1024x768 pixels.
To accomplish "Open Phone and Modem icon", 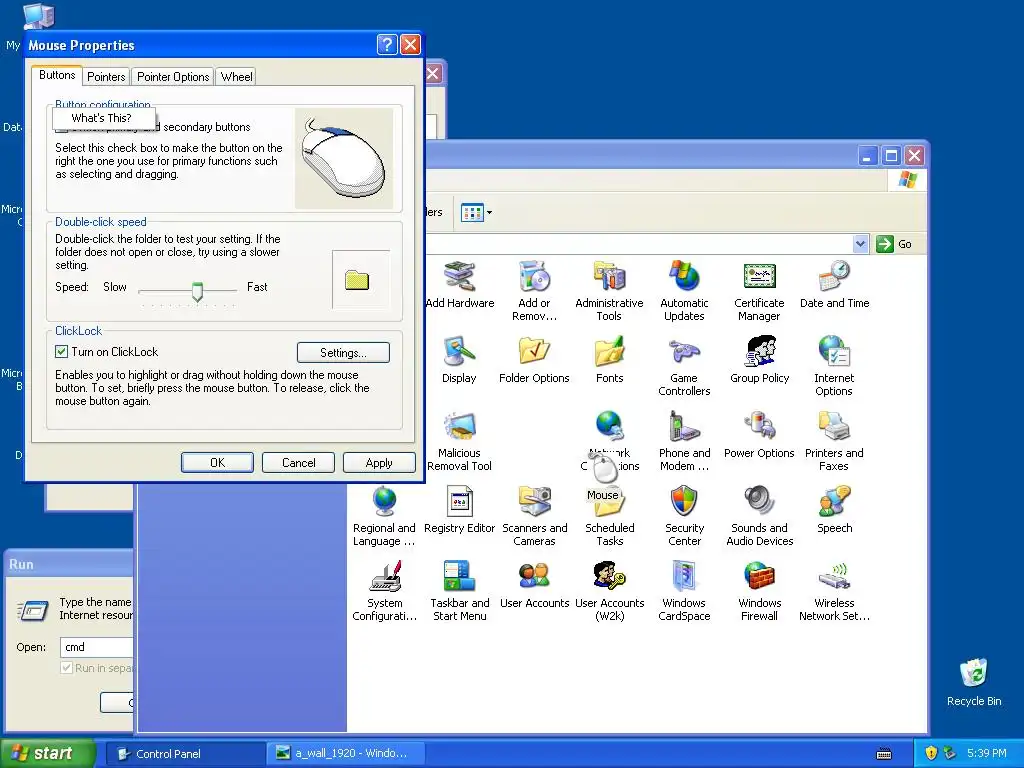I will pyautogui.click(x=684, y=441).
